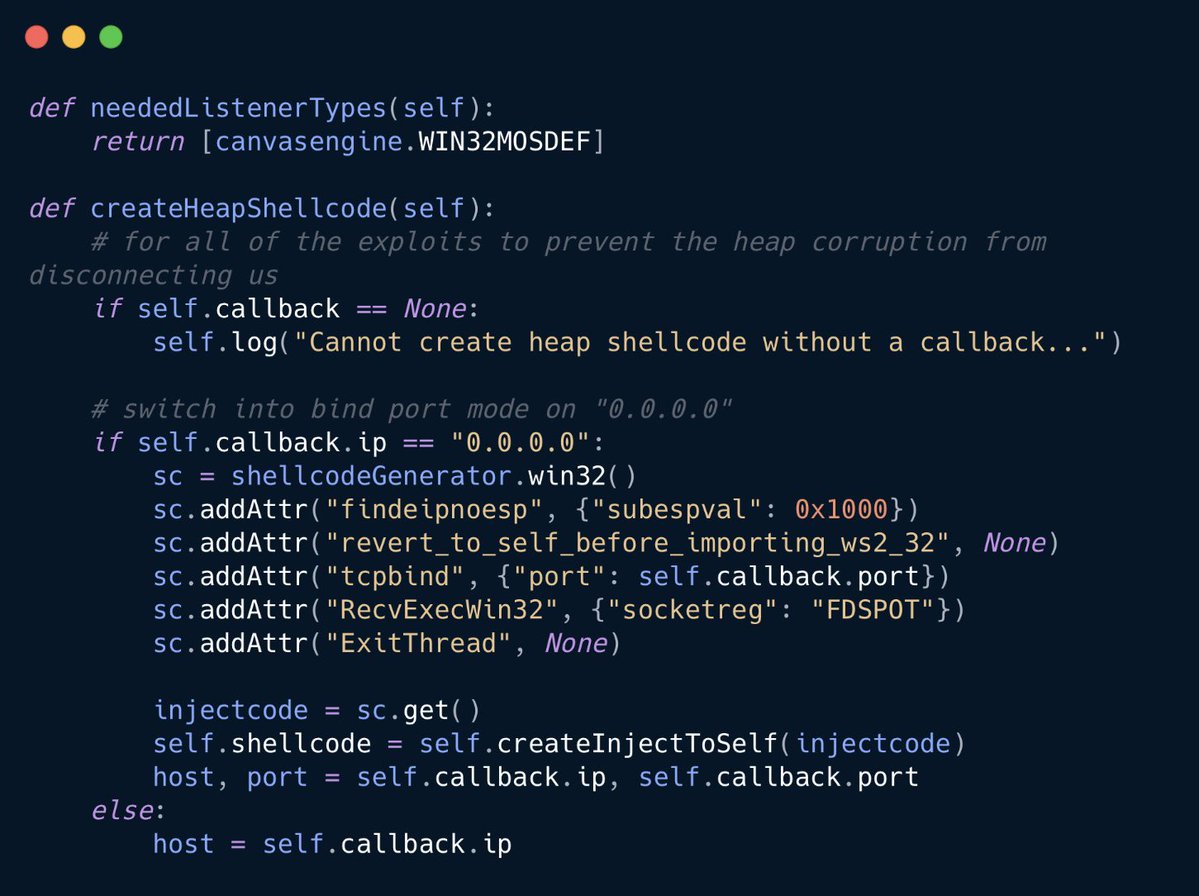Click the win32() call
The image size is (1199, 896).
[582, 476]
